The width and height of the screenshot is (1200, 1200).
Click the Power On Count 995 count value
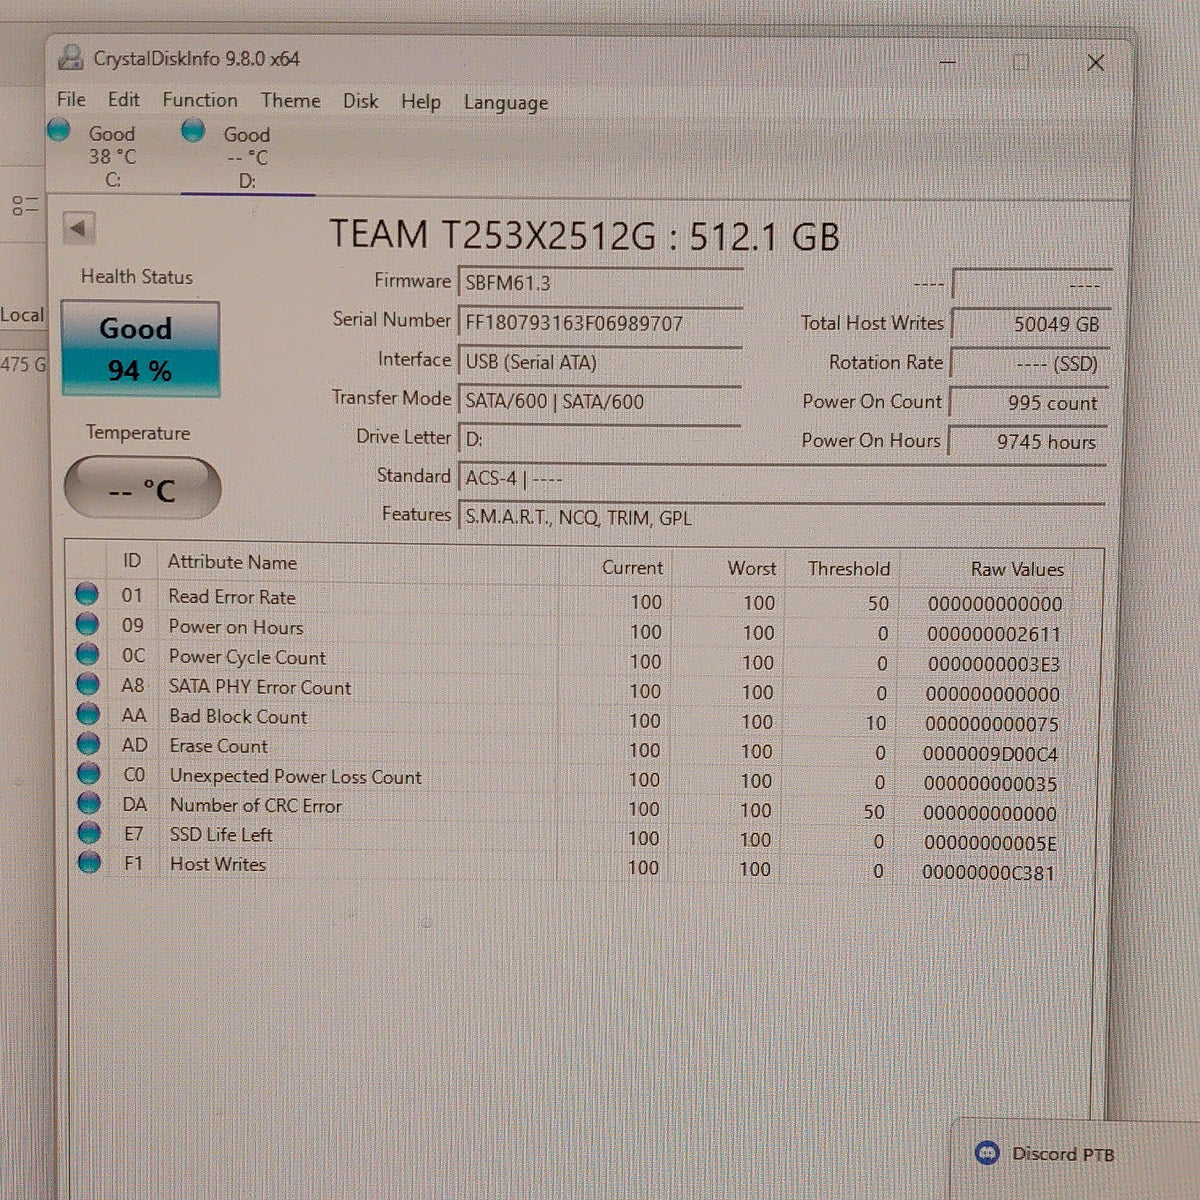point(1028,402)
